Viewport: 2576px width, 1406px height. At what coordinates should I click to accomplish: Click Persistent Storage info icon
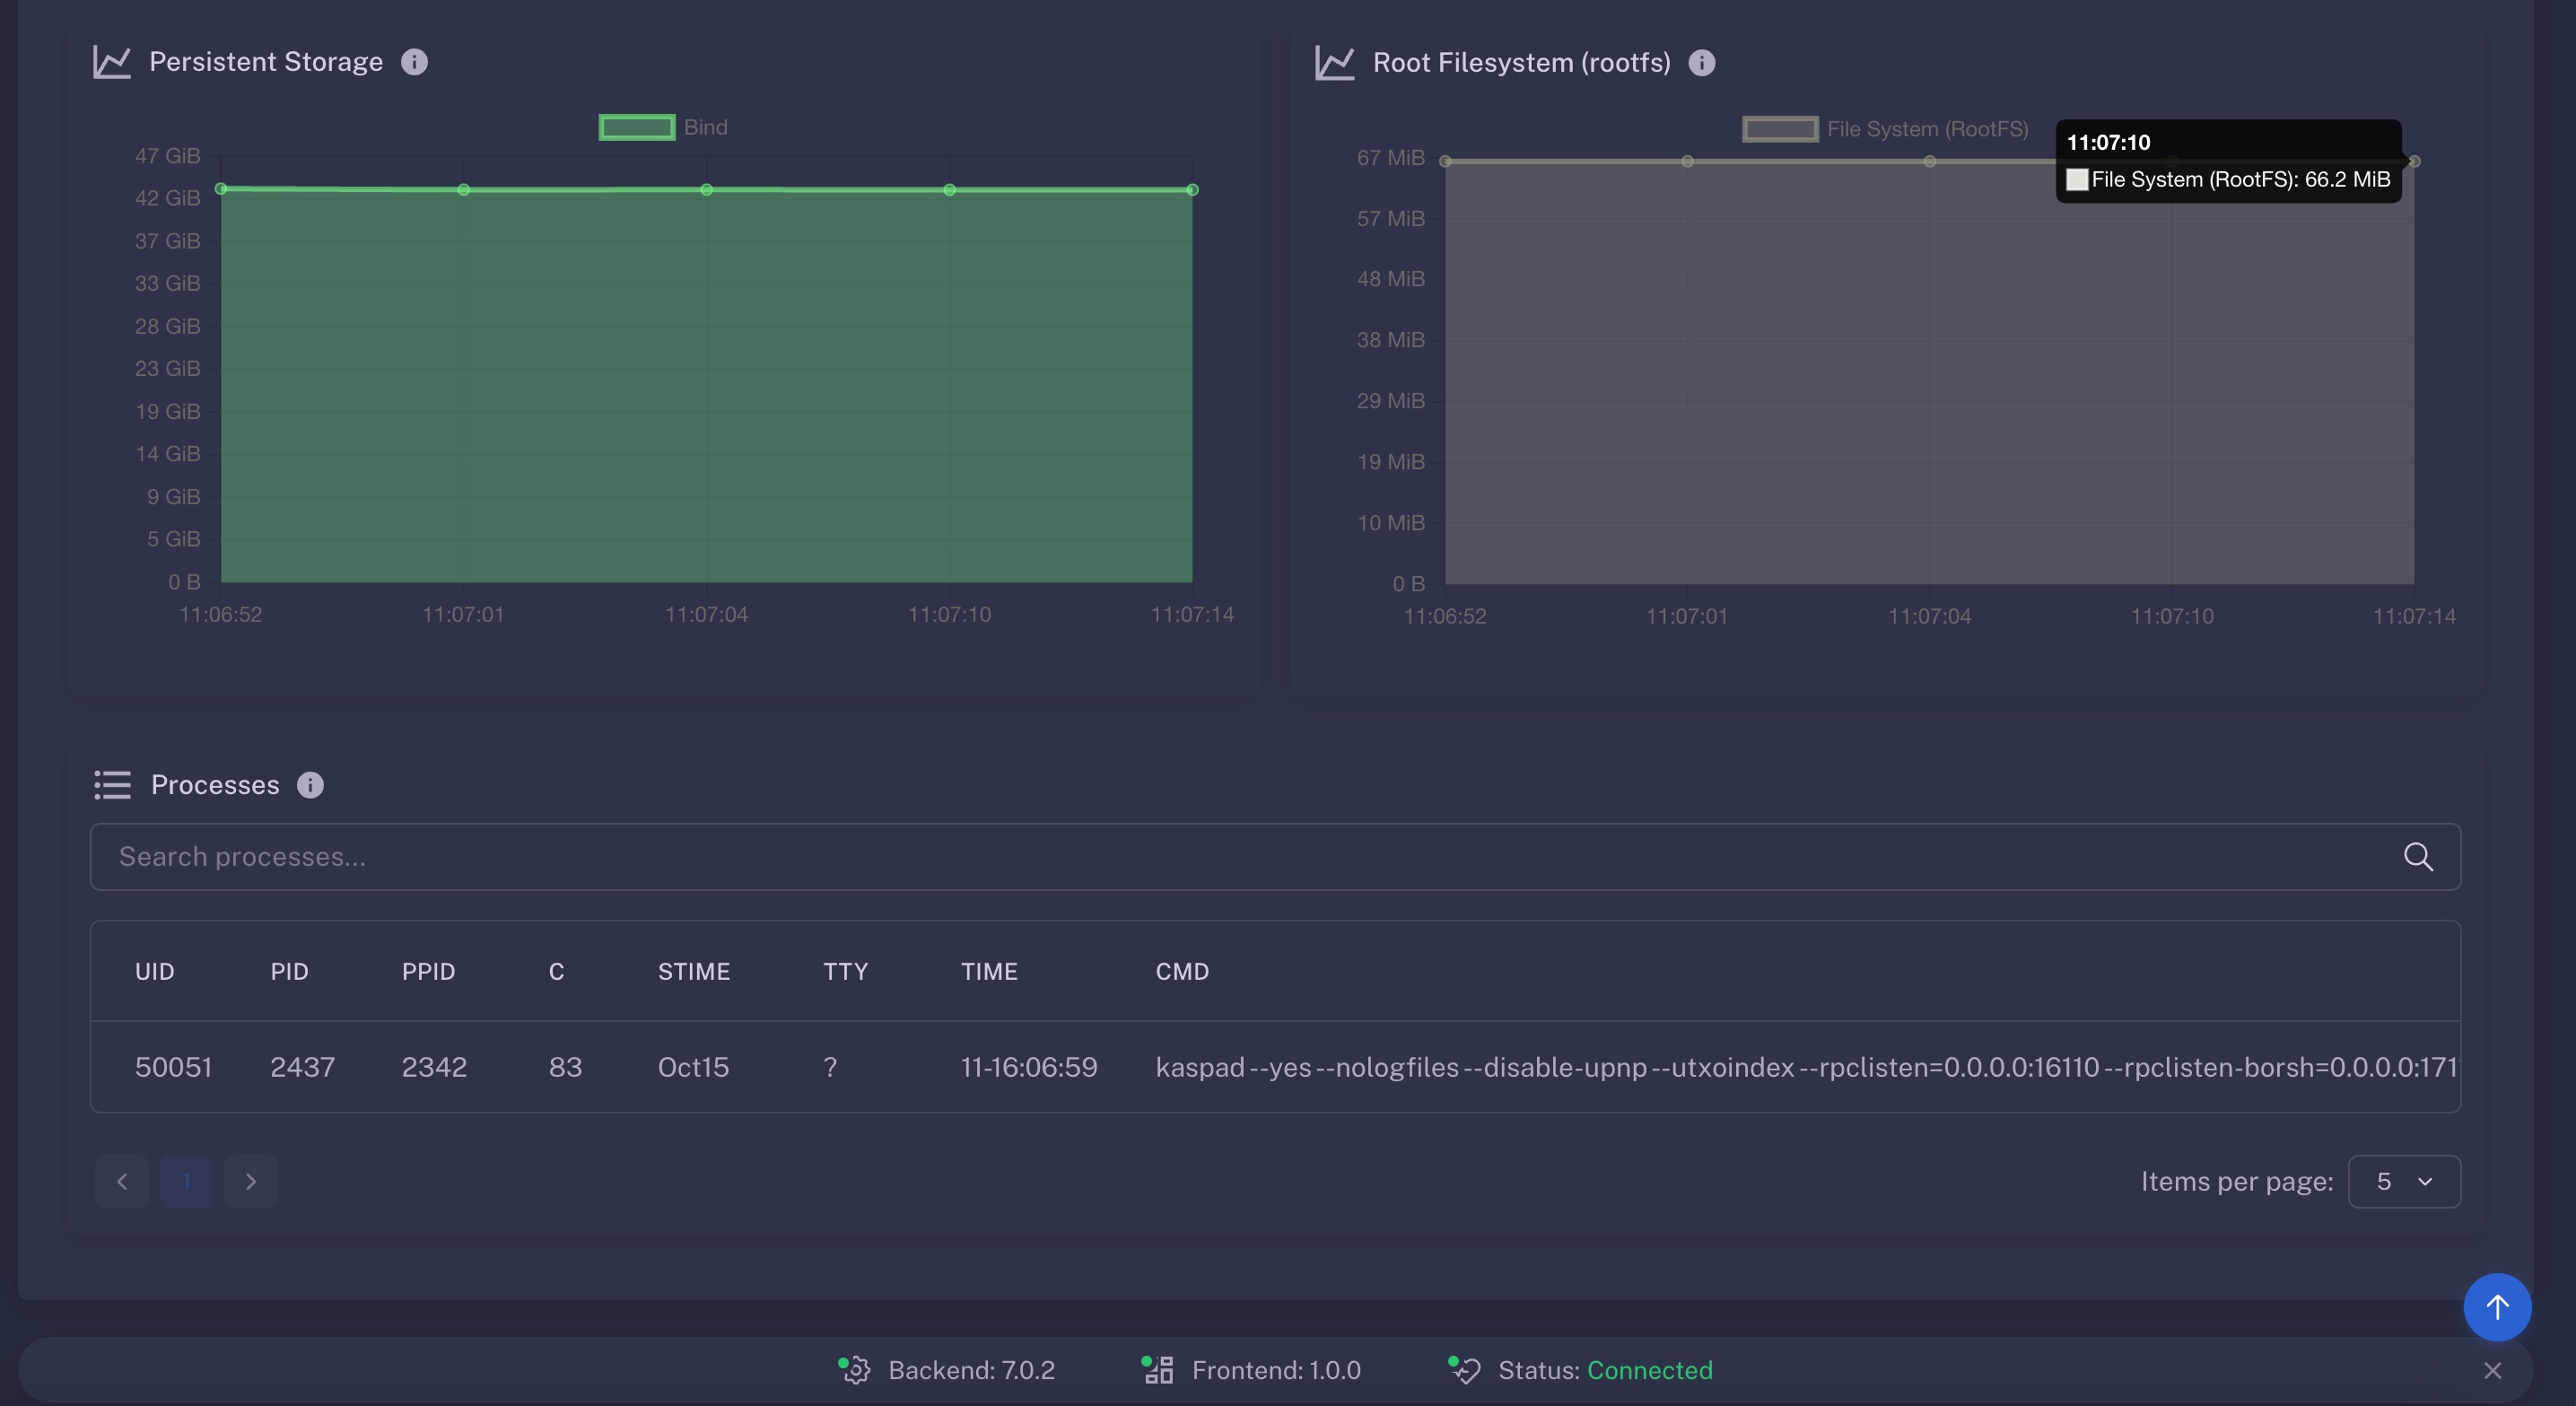tap(414, 62)
